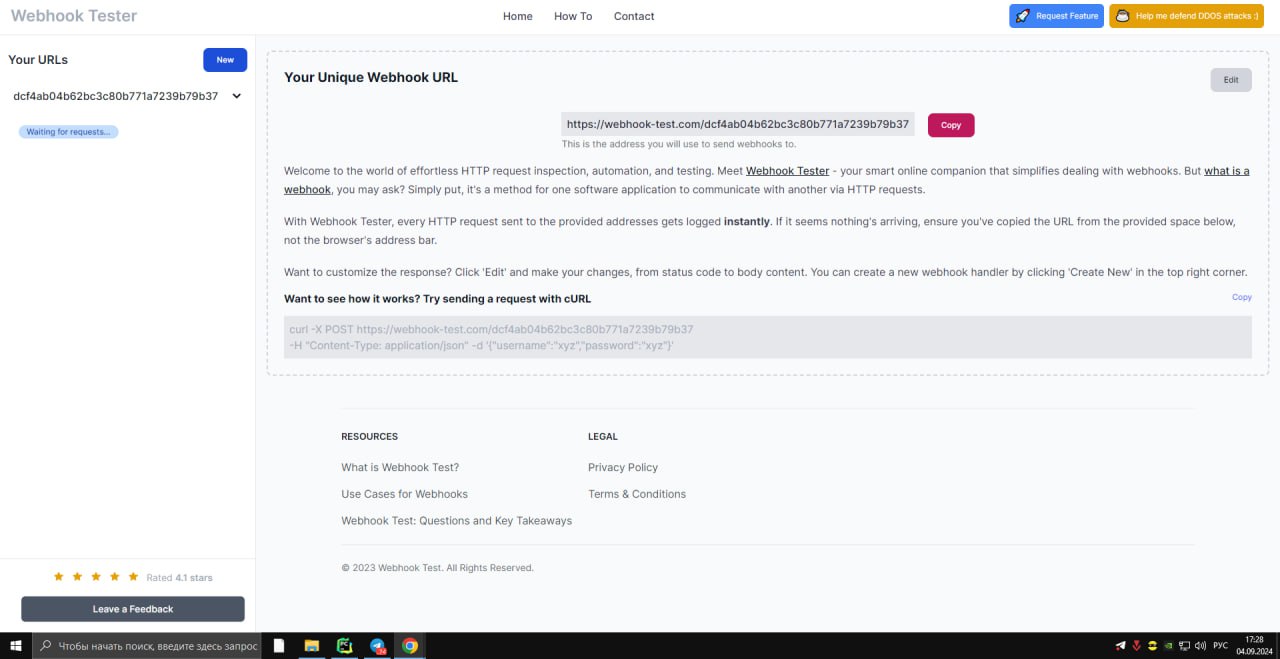Open the Terms & Conditions link
1280x659 pixels.
637,494
